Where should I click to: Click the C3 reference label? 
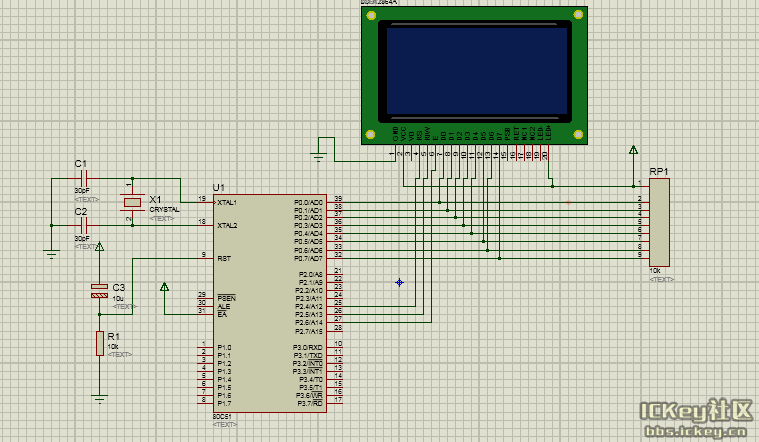coord(119,288)
